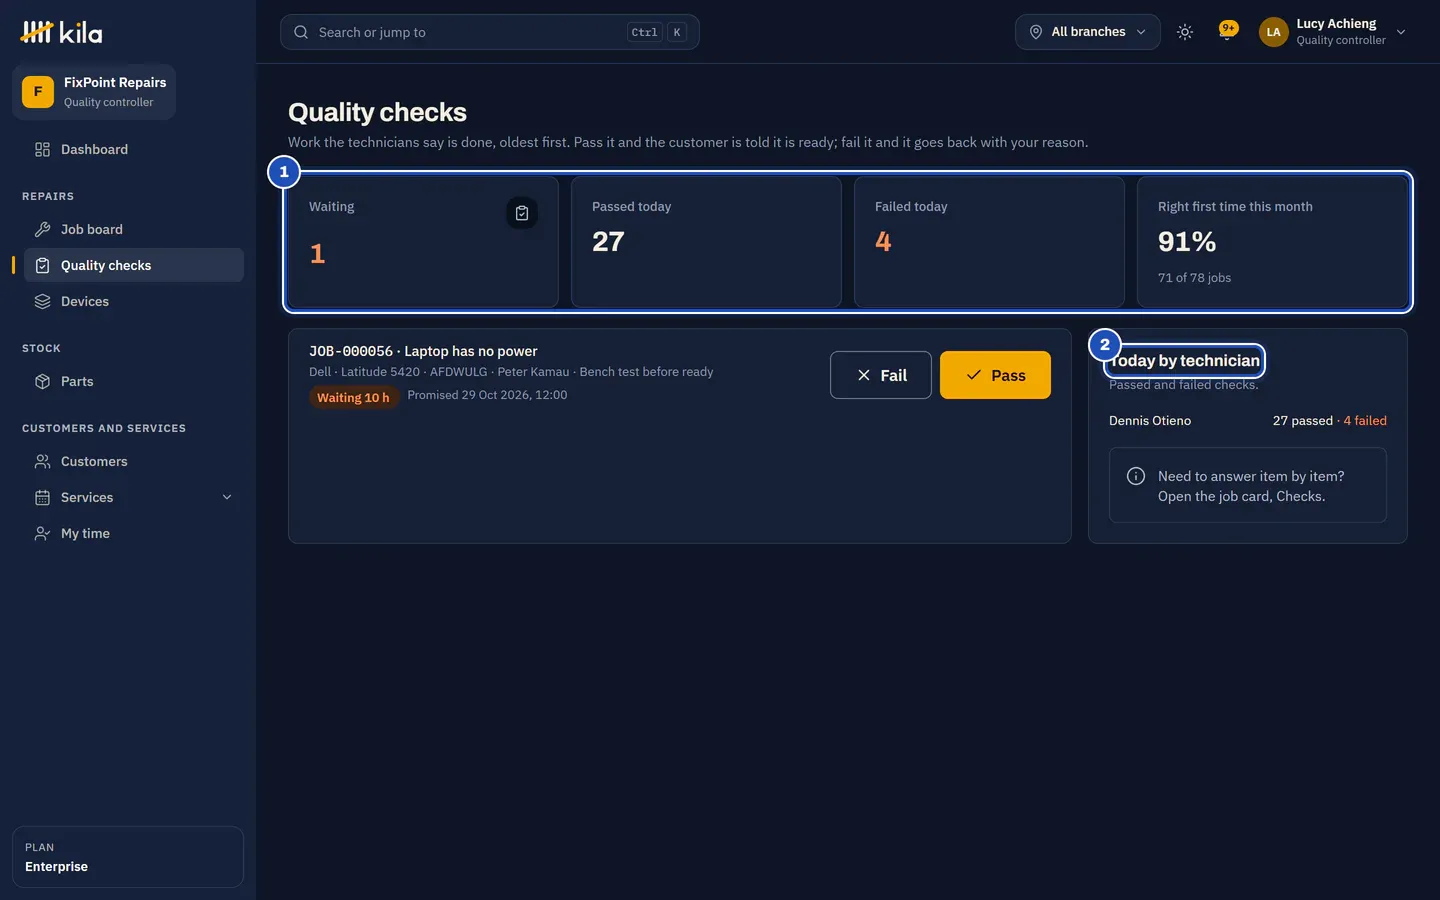The height and width of the screenshot is (900, 1440).
Task: Click the 71 of 78 jobs text
Action: [1194, 278]
